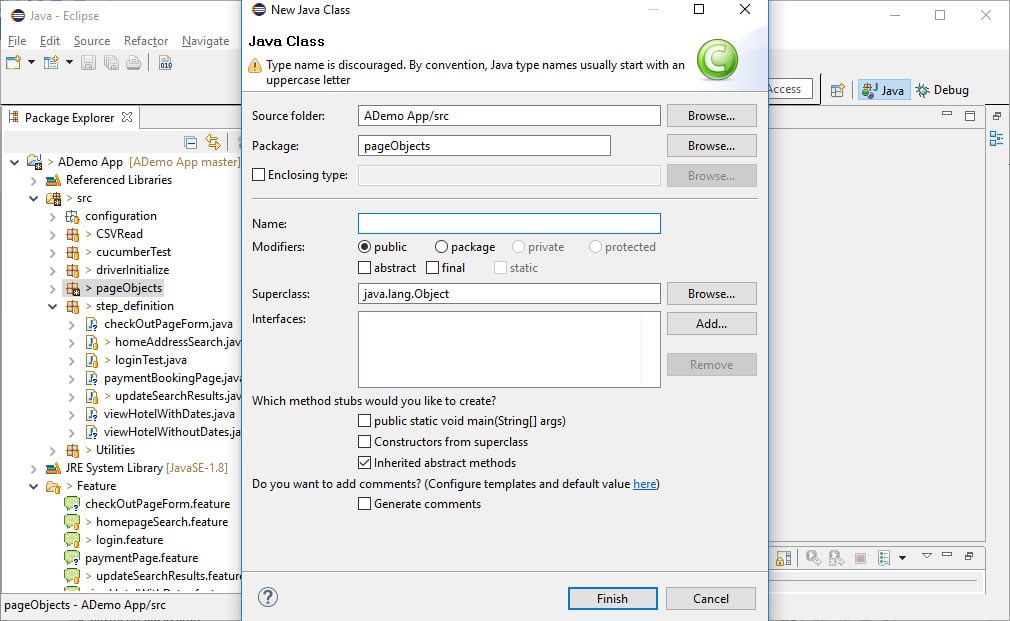Click the Save All toolbar icon
The height and width of the screenshot is (621, 1010).
(111, 62)
